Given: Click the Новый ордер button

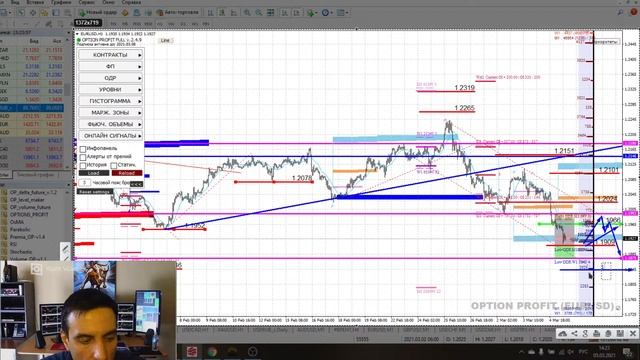Looking at the screenshot, I should click(x=98, y=13).
